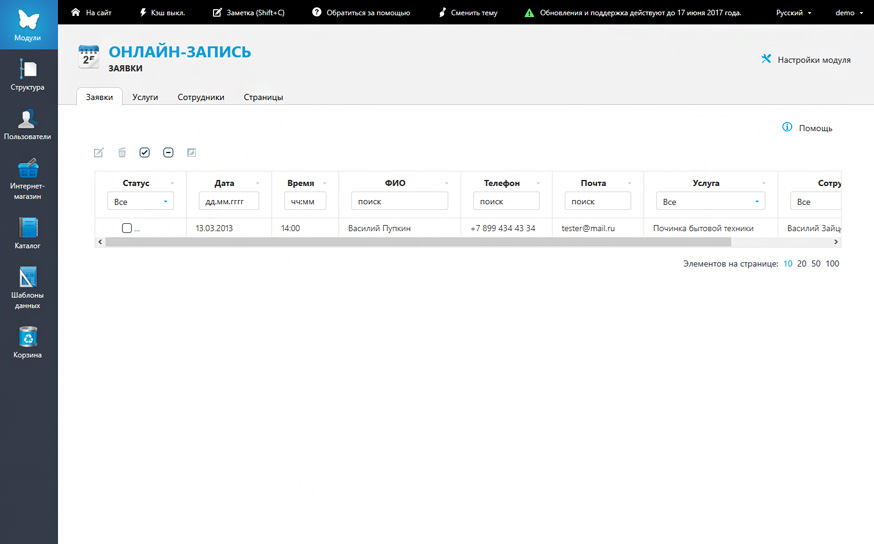This screenshot has height=544, width=874.
Task: Switch to the Сотрудники tab
Action: (201, 96)
